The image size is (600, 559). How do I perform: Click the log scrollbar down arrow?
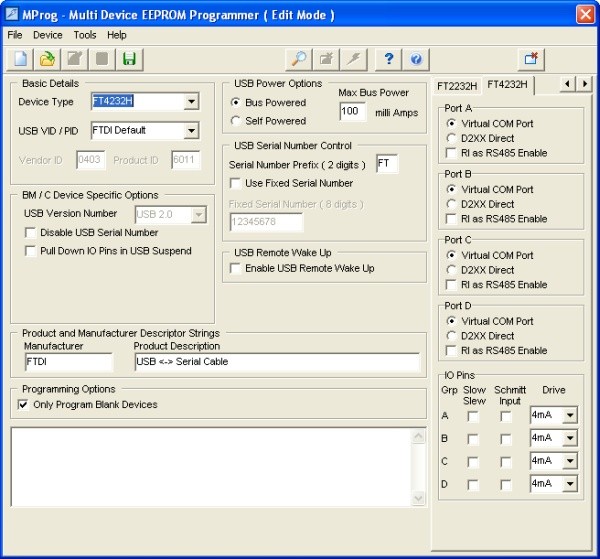[418, 499]
